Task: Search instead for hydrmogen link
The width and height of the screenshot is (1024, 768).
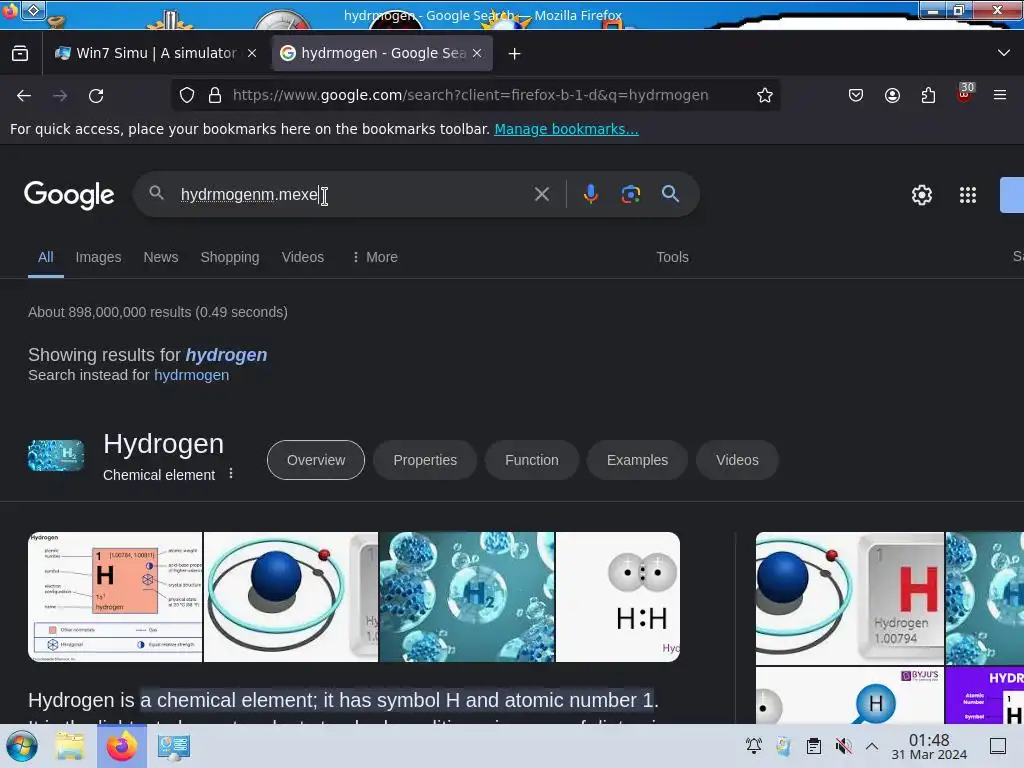Action: click(x=191, y=375)
